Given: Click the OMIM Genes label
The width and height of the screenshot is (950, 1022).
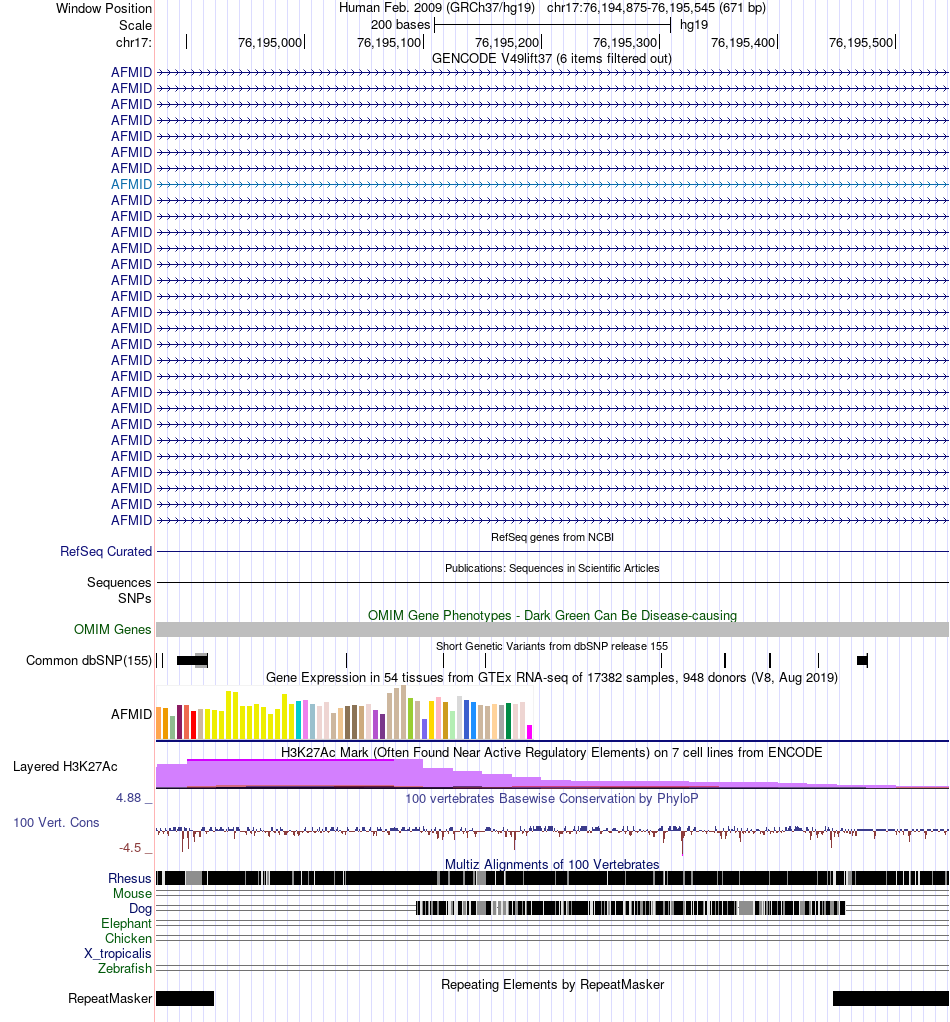Looking at the screenshot, I should pyautogui.click(x=112, y=630).
